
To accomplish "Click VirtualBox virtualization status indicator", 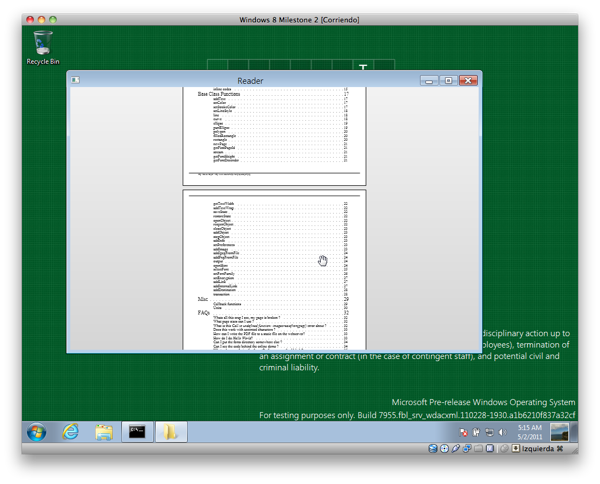I will pos(490,448).
